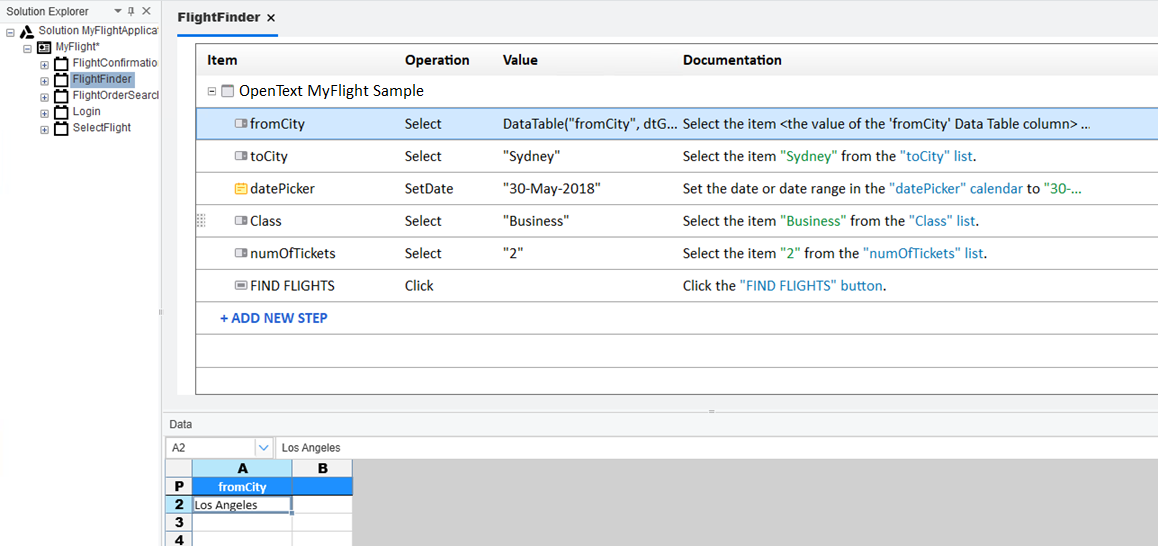Expand the FlightOrderSearch tree node
This screenshot has width=1158, height=546.
click(44, 97)
